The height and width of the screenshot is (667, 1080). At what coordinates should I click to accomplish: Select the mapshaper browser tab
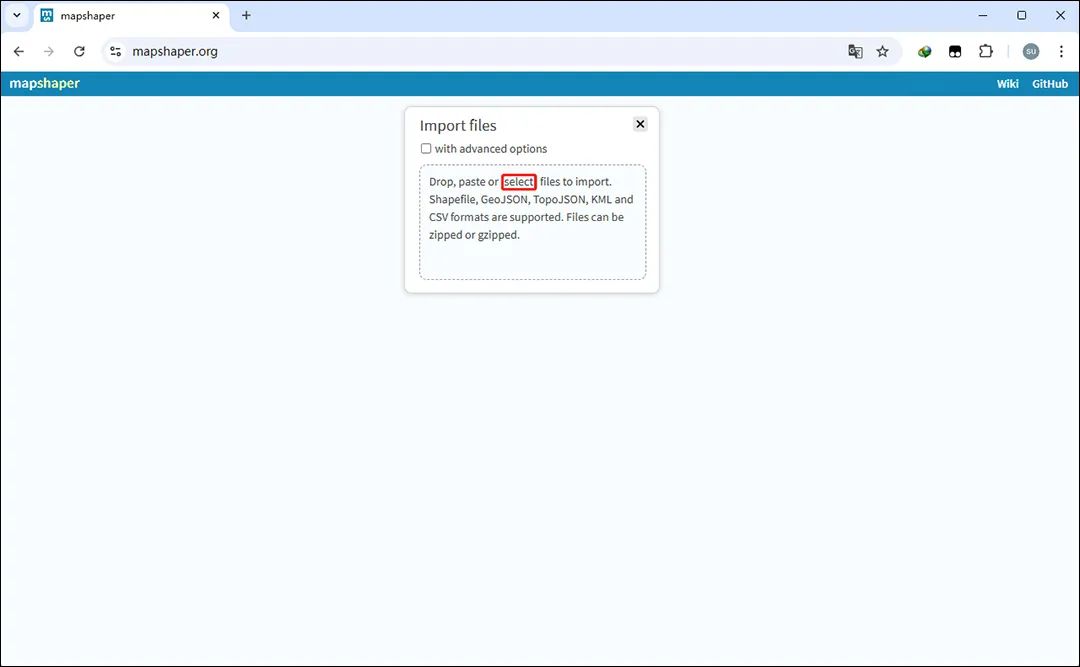point(131,16)
